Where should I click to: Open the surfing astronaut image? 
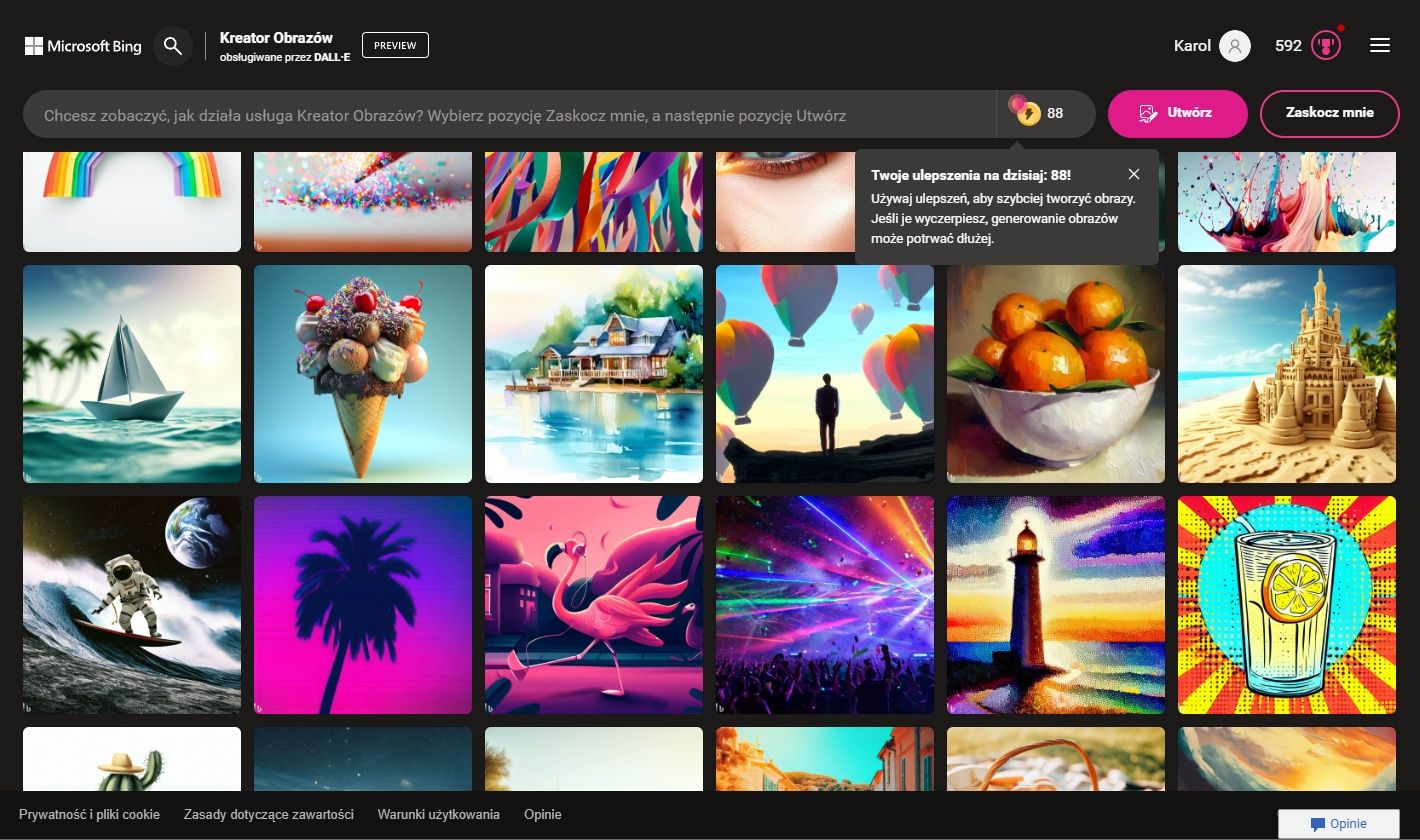(132, 605)
